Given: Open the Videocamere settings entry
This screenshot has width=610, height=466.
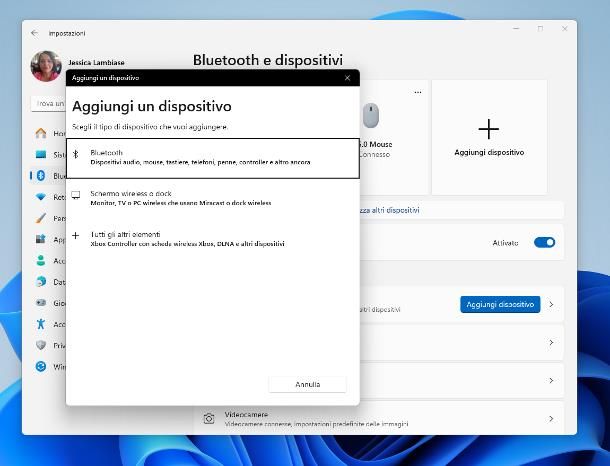Looking at the screenshot, I should coord(379,419).
